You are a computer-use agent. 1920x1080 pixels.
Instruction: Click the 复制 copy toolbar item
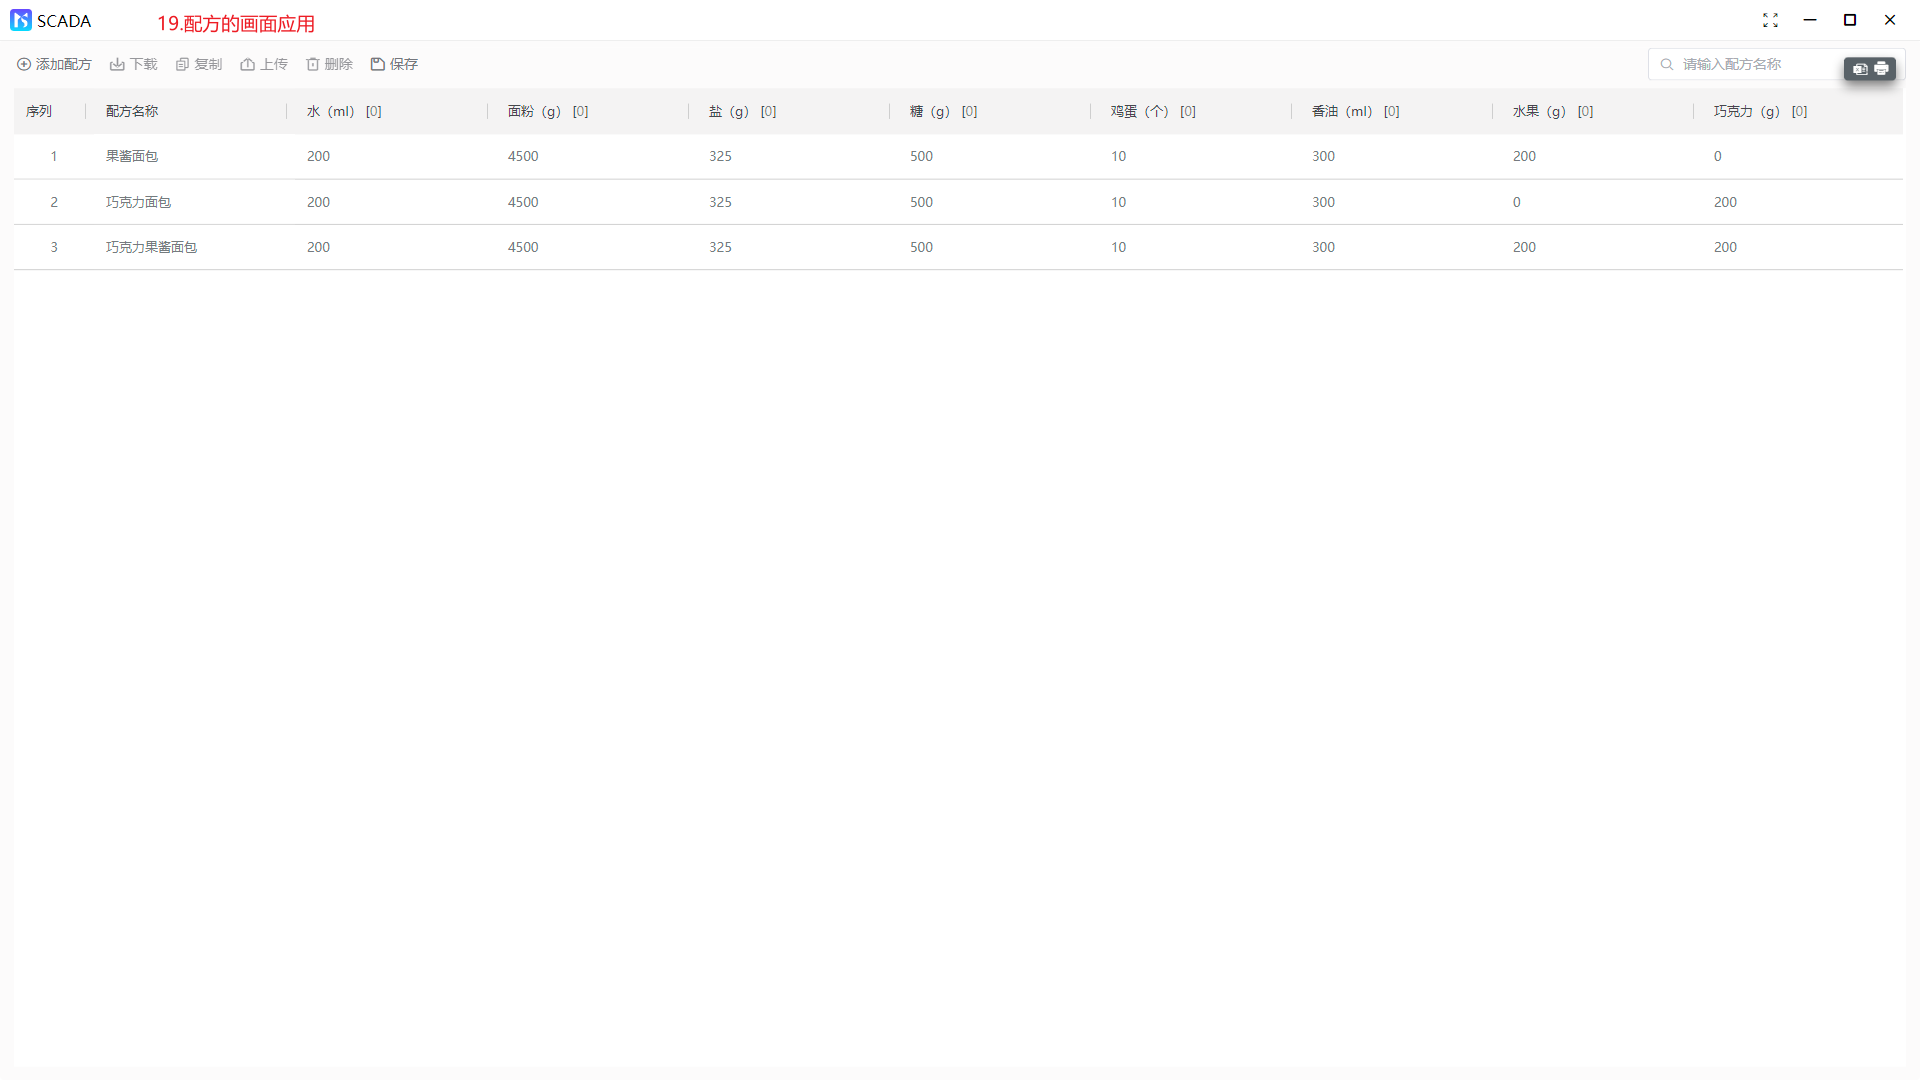click(x=198, y=64)
